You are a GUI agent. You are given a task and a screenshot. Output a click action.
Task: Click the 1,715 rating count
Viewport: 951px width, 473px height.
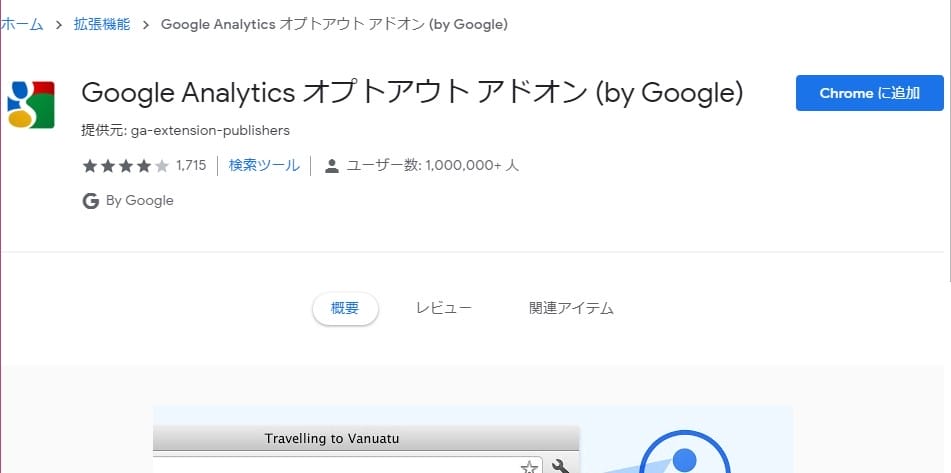click(x=190, y=166)
